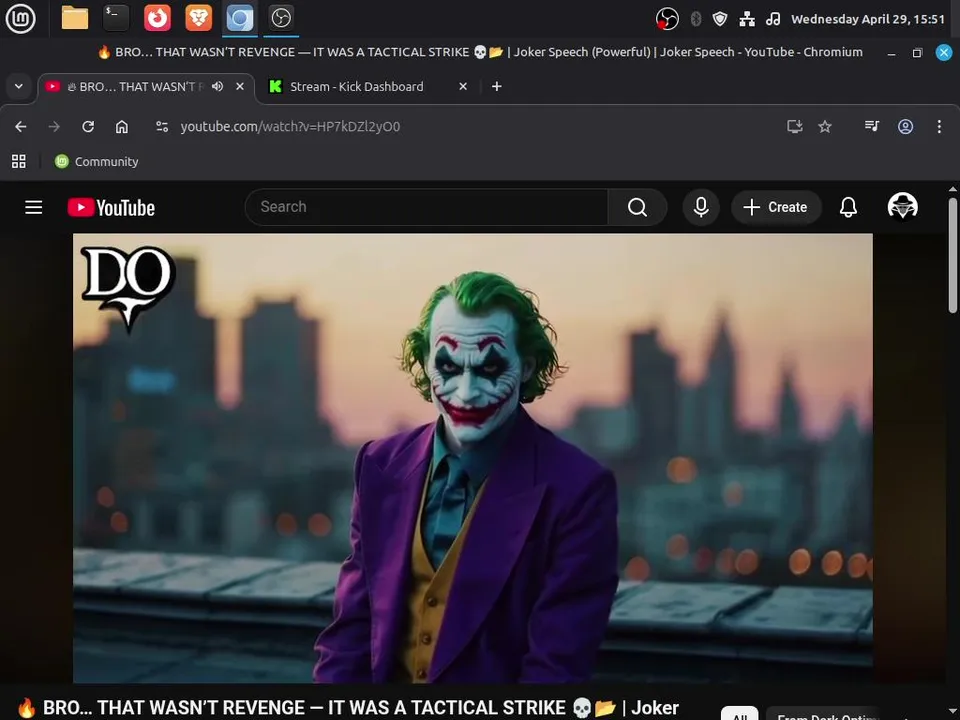Launch the file manager from the panel
Image resolution: width=960 pixels, height=720 pixels.
(x=75, y=18)
